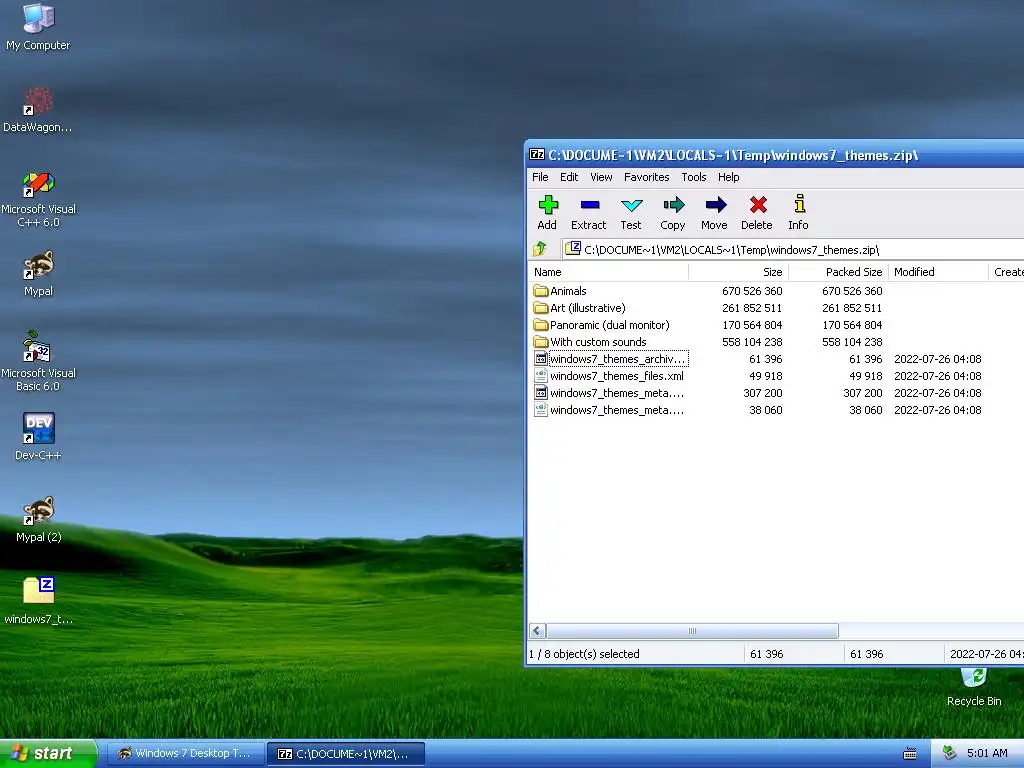The height and width of the screenshot is (768, 1024).
Task: Select the My Computer desktop icon
Action: pos(38,26)
